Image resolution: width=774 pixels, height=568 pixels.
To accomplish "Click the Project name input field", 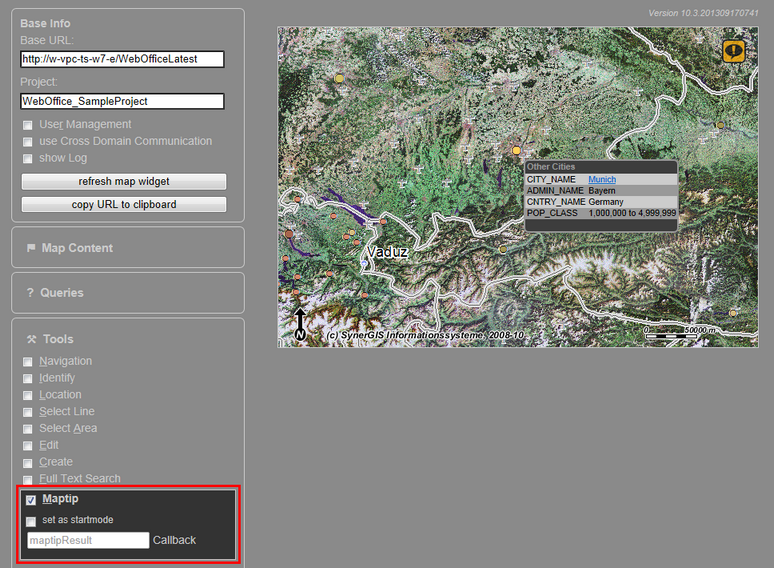I will click(122, 101).
